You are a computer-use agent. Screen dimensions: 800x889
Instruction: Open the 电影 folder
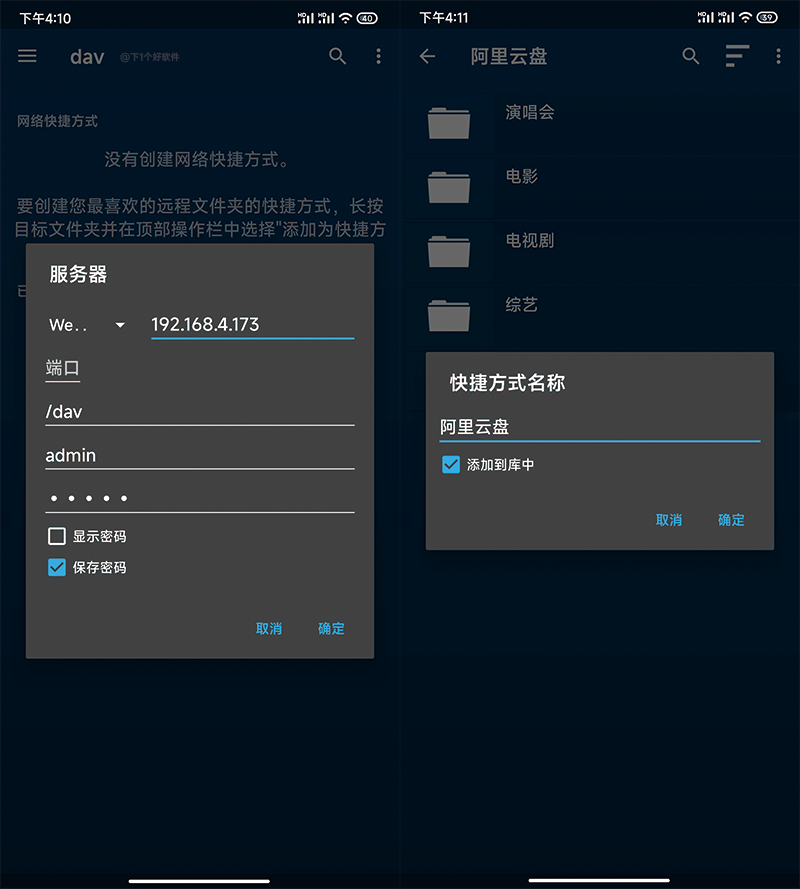(x=600, y=187)
